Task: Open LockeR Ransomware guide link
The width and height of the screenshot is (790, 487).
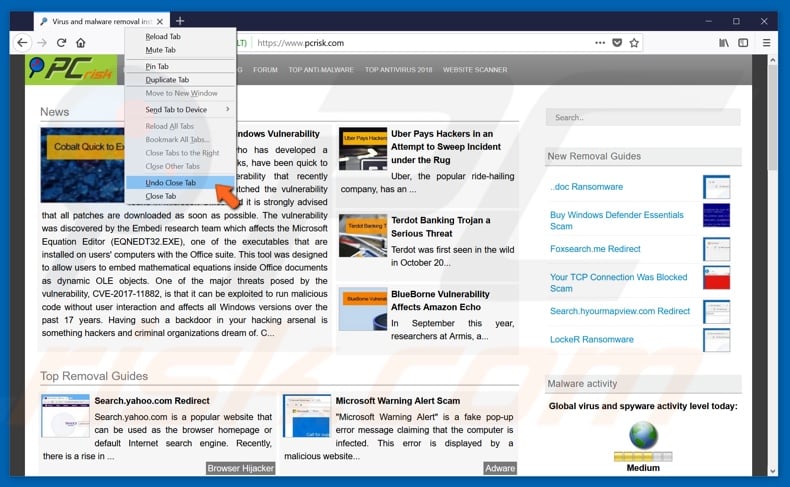Action: (x=591, y=339)
